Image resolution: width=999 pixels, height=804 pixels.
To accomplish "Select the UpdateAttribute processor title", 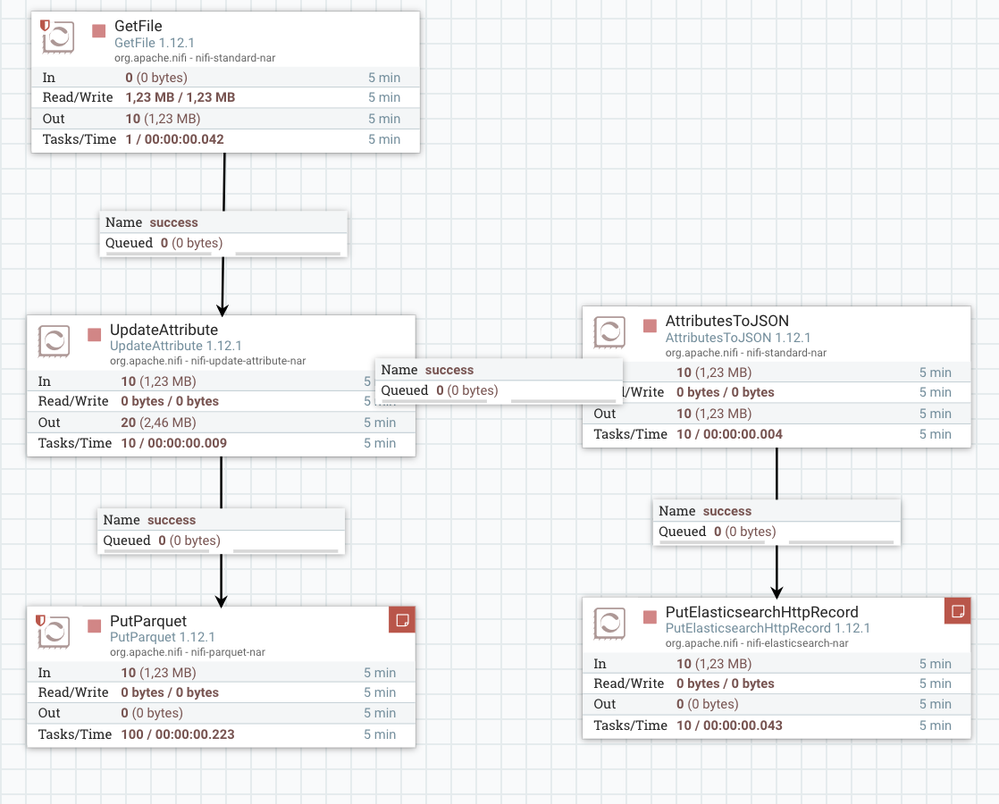I will 164,330.
